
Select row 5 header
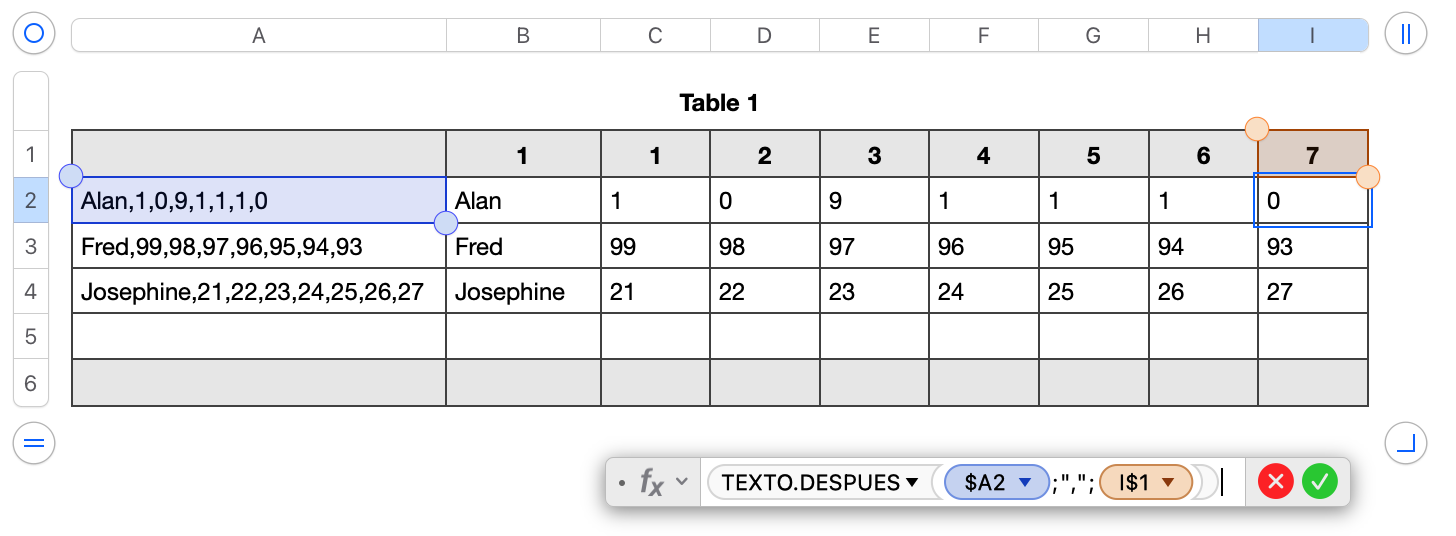pos(30,336)
